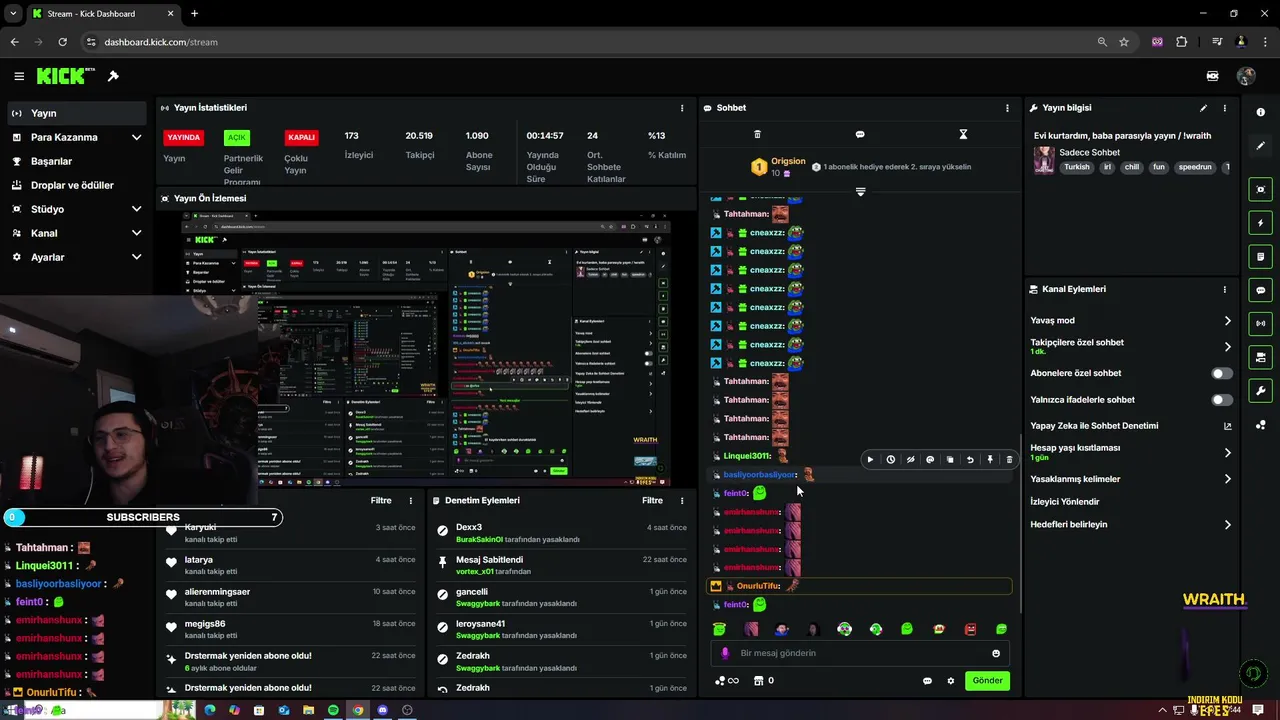
Task: Click the shop icon with count 0
Action: 763,681
